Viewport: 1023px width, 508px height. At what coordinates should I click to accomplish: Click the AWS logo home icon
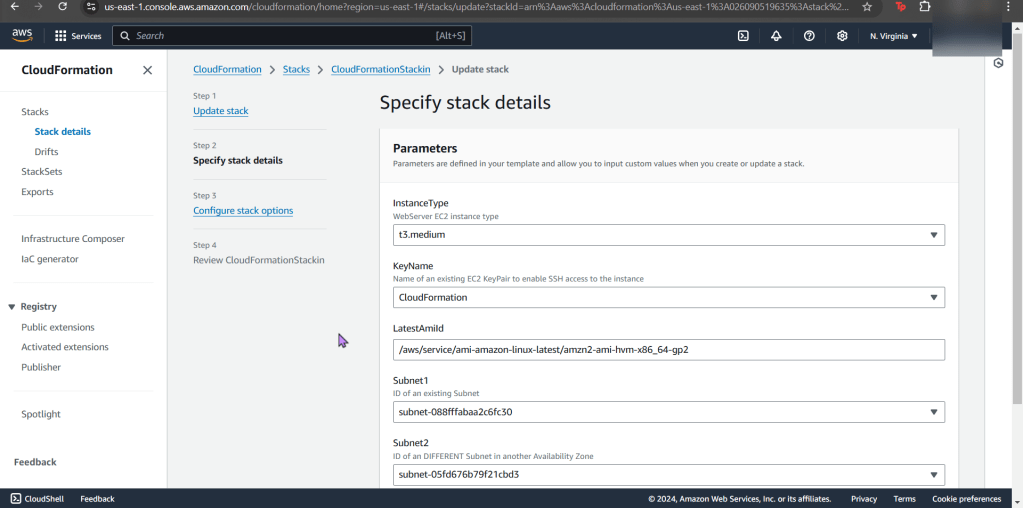(22, 35)
